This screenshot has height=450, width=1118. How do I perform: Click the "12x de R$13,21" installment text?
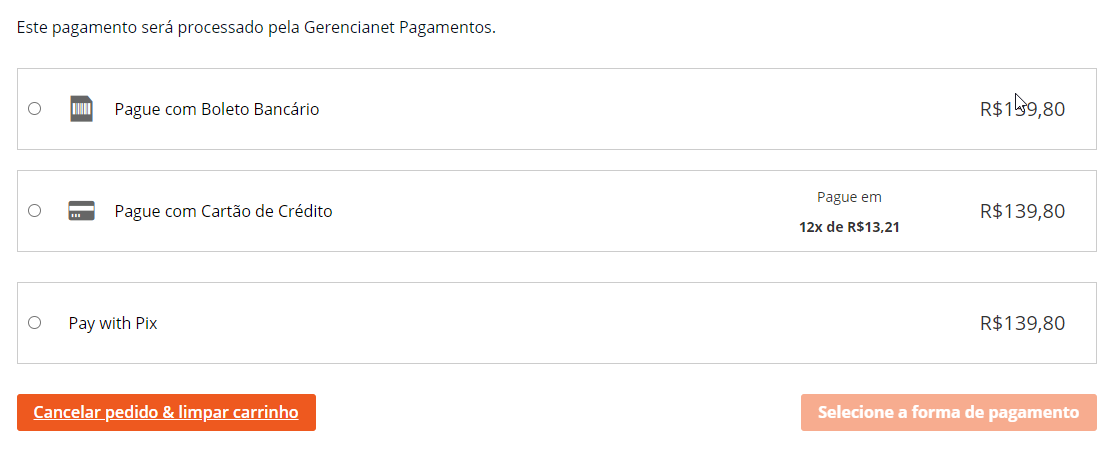(x=849, y=227)
